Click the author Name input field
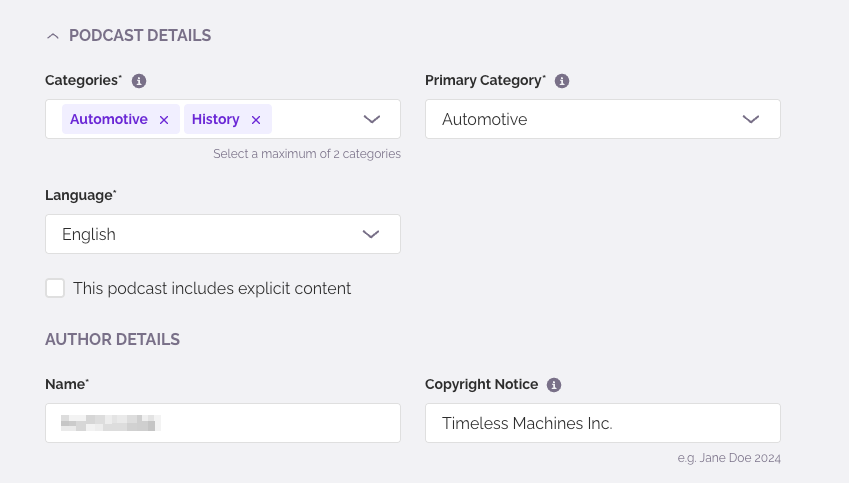Screen dimensions: 849x483 222,423
